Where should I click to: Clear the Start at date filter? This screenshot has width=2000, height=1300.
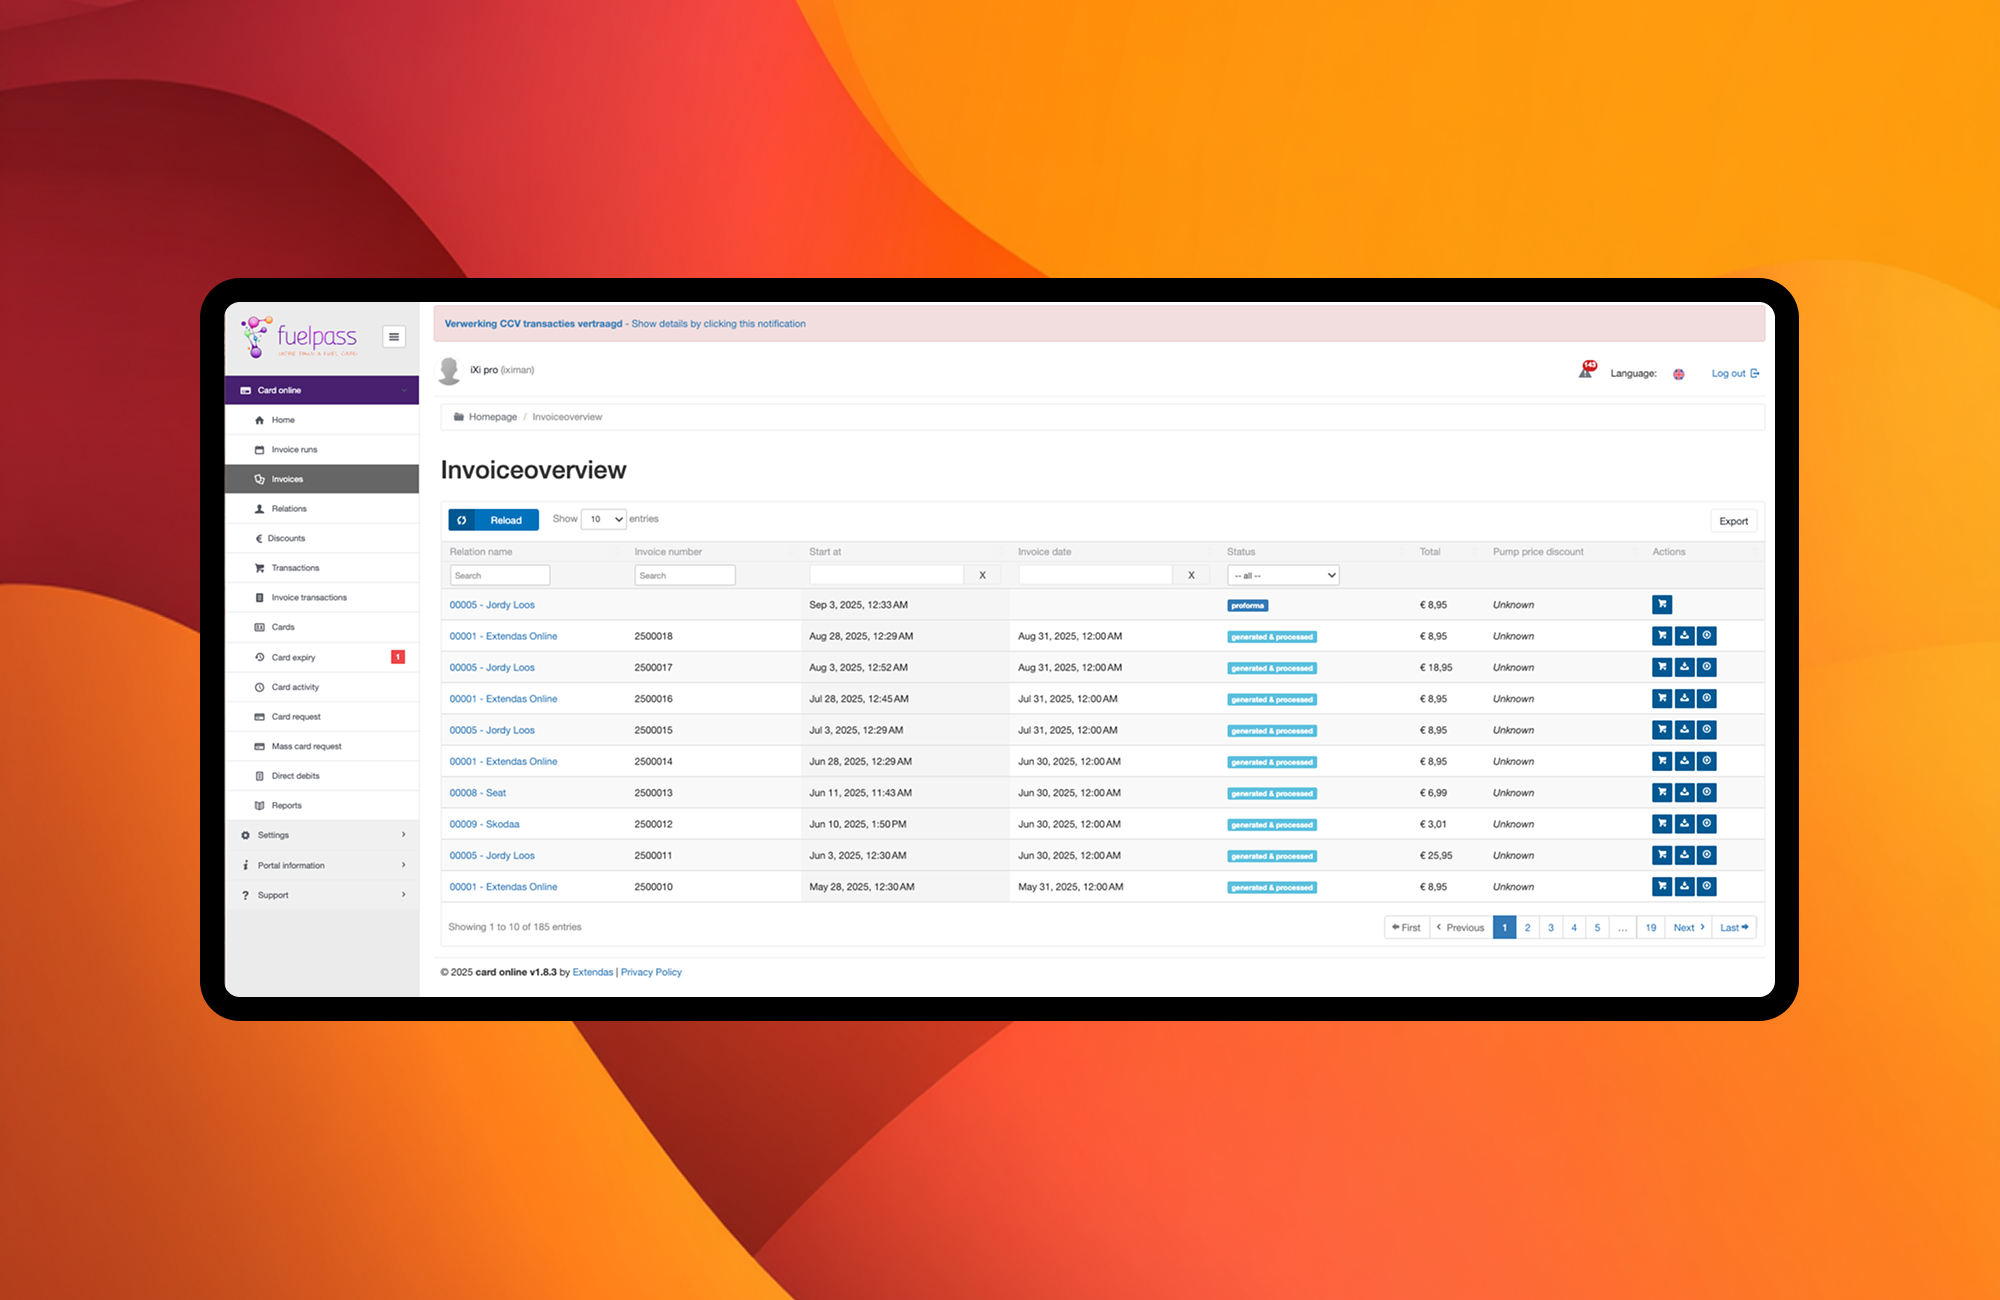click(x=982, y=575)
